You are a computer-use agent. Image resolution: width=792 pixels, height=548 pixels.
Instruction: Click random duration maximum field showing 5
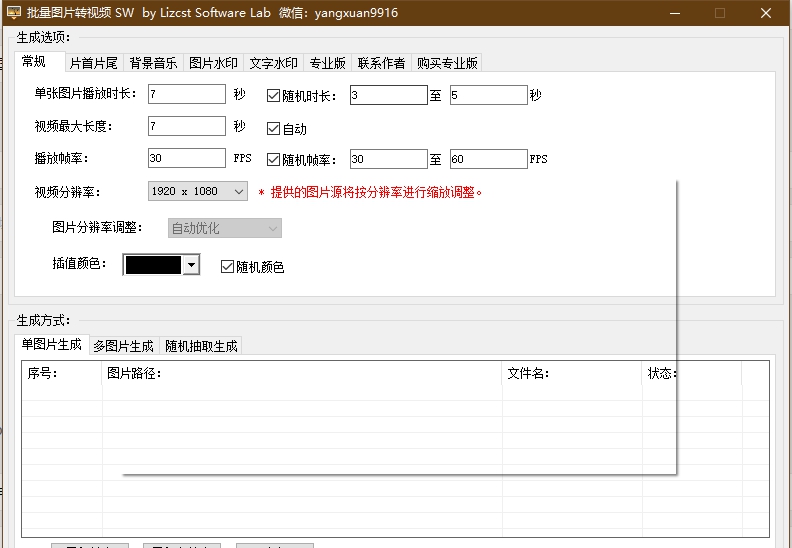(489, 95)
